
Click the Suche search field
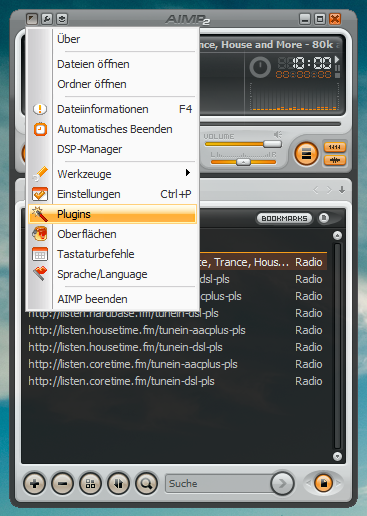click(219, 483)
